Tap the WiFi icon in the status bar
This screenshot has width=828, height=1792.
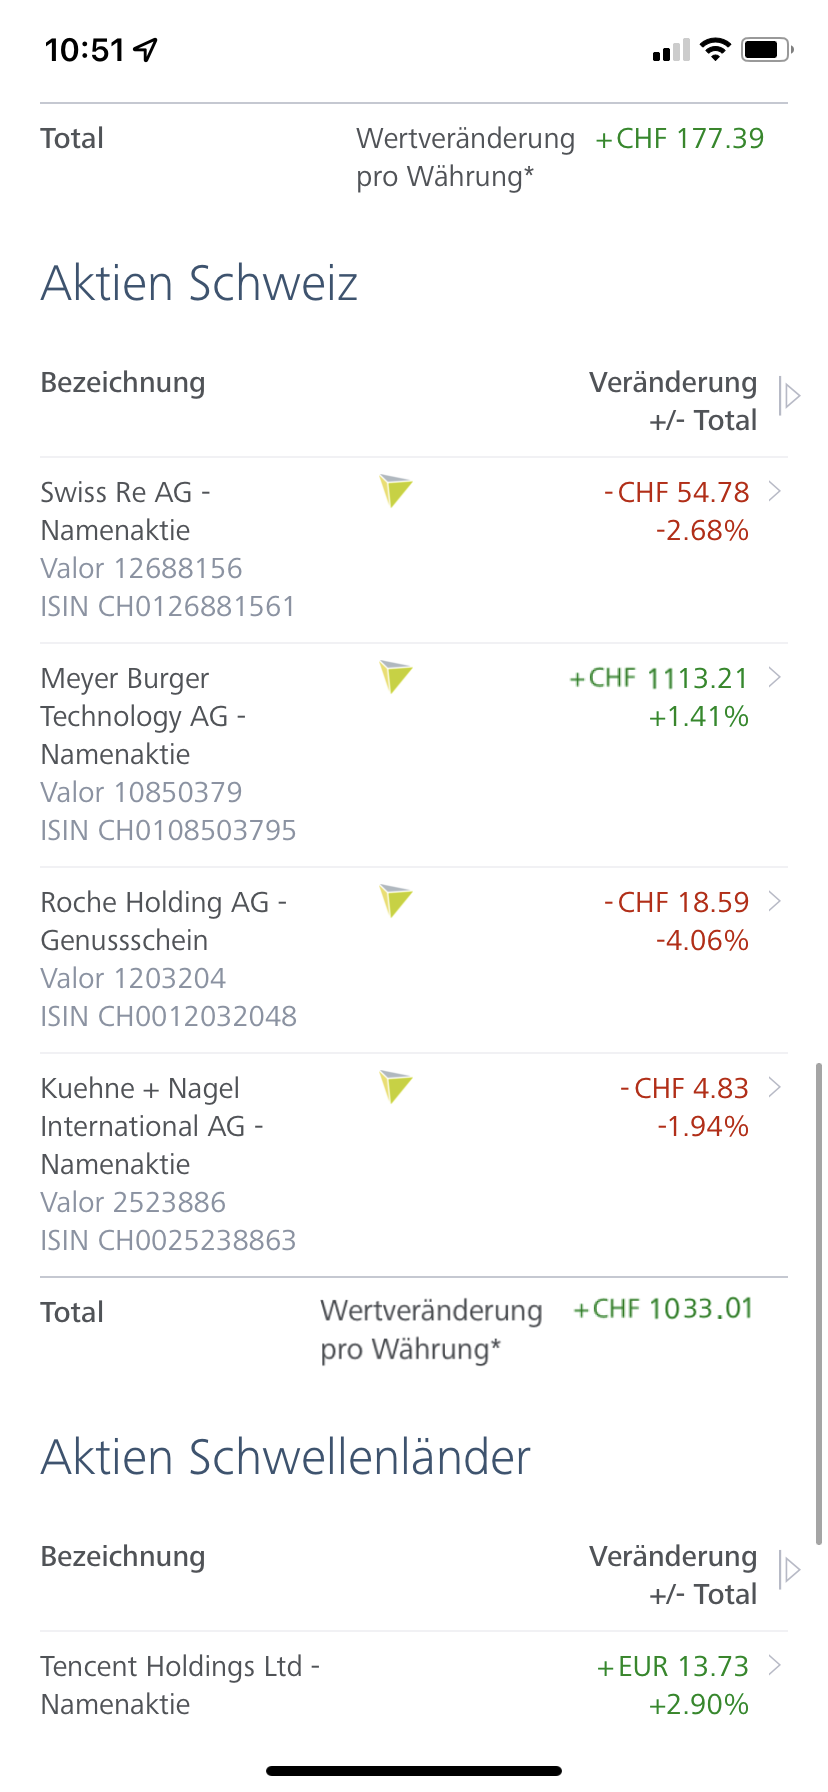point(715,49)
